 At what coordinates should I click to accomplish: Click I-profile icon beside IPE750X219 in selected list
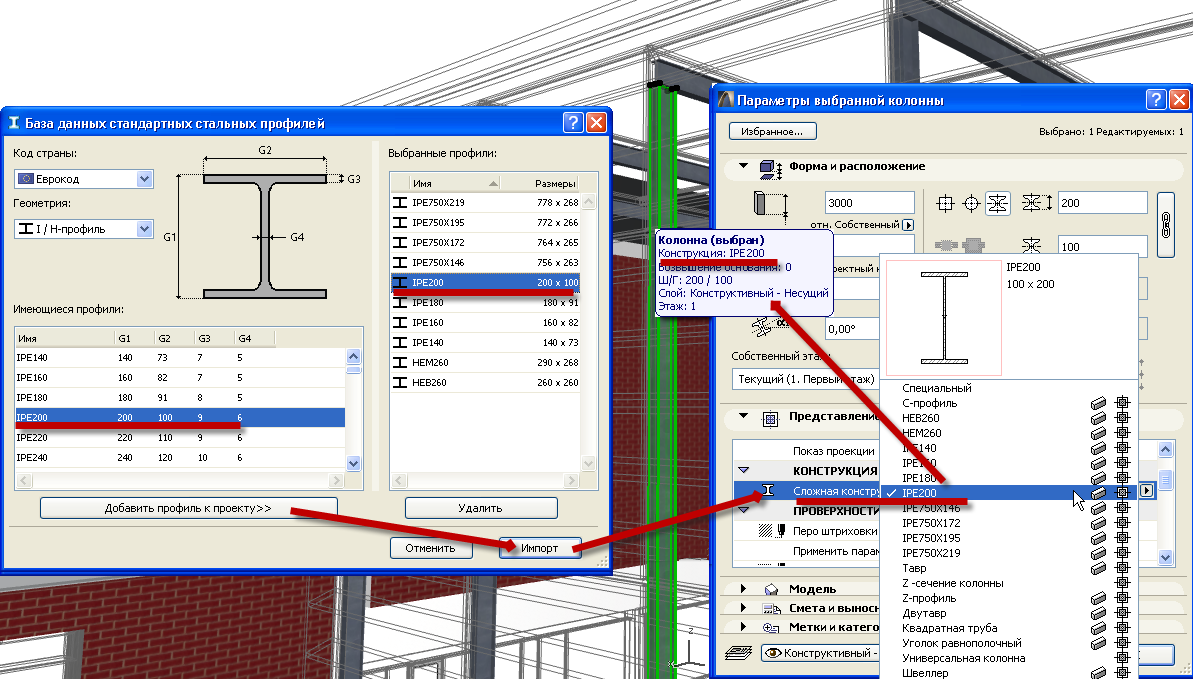pyautogui.click(x=399, y=202)
